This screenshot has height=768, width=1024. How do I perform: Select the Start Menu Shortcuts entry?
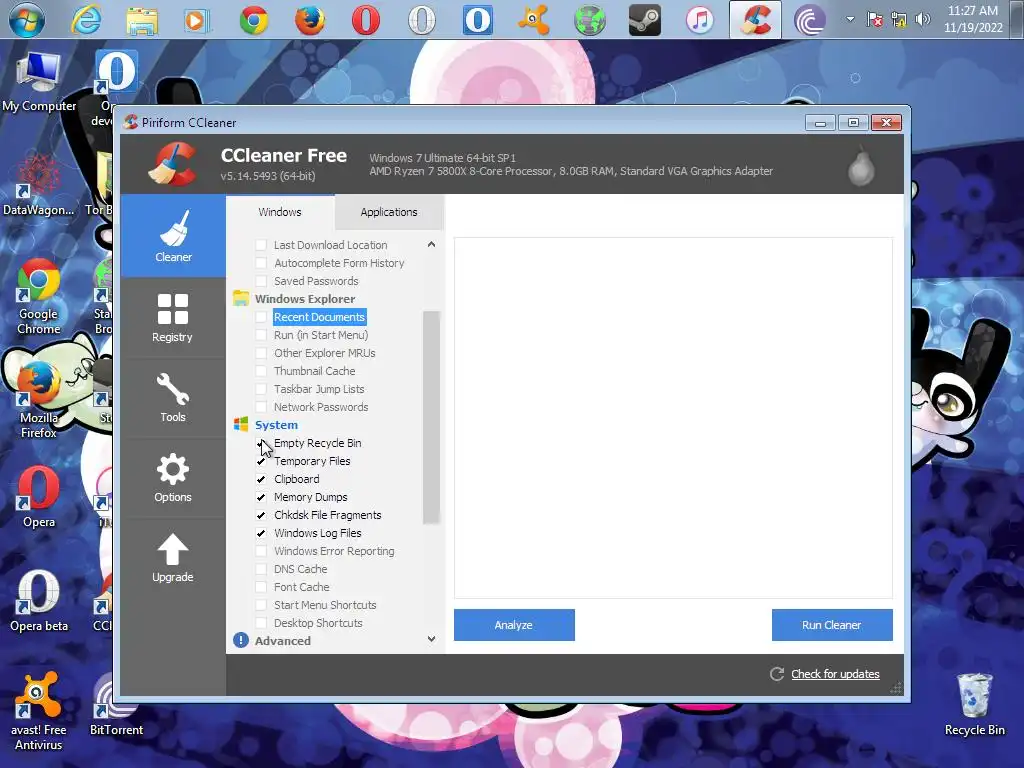point(325,605)
